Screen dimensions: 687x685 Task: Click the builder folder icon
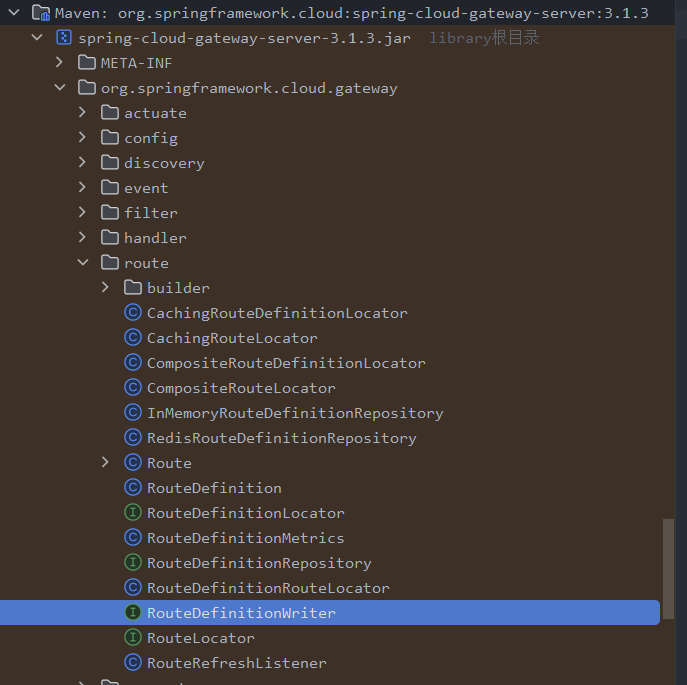[x=133, y=287]
